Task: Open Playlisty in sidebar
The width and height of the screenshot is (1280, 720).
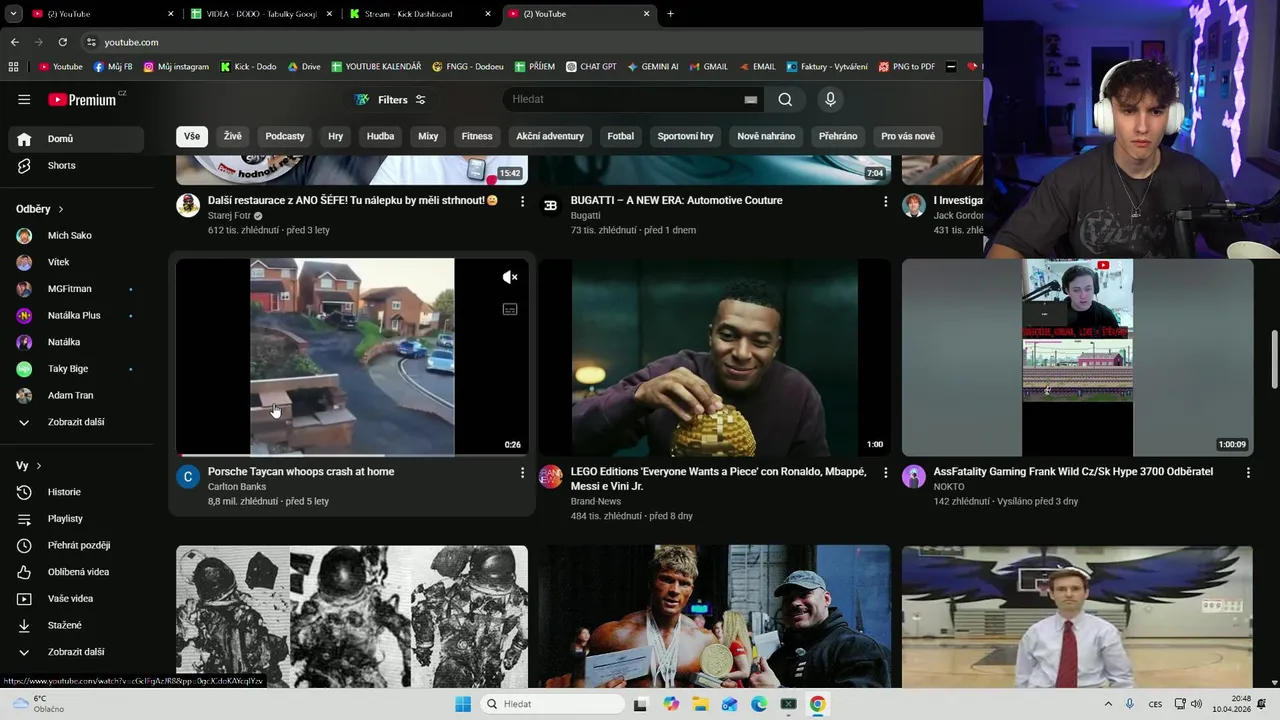Action: [x=76, y=519]
